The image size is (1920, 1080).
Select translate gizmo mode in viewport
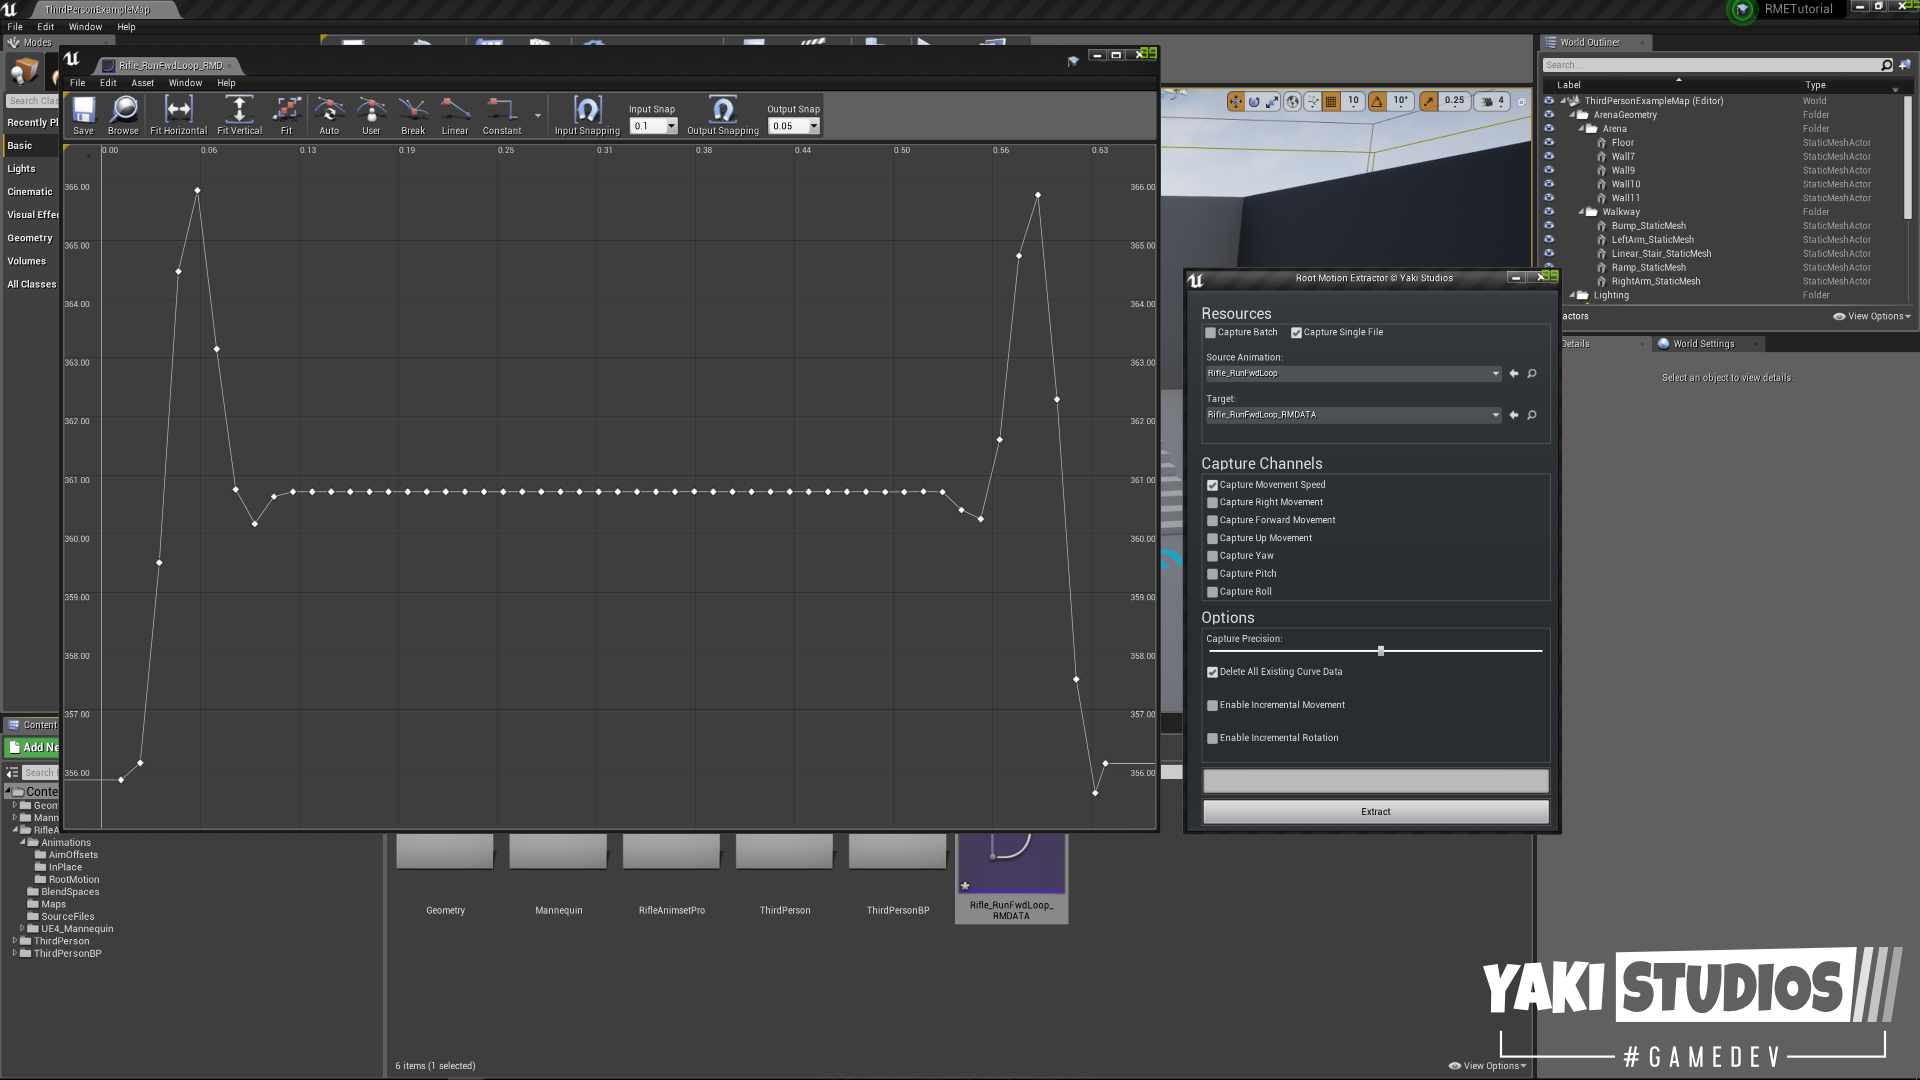(x=1236, y=101)
